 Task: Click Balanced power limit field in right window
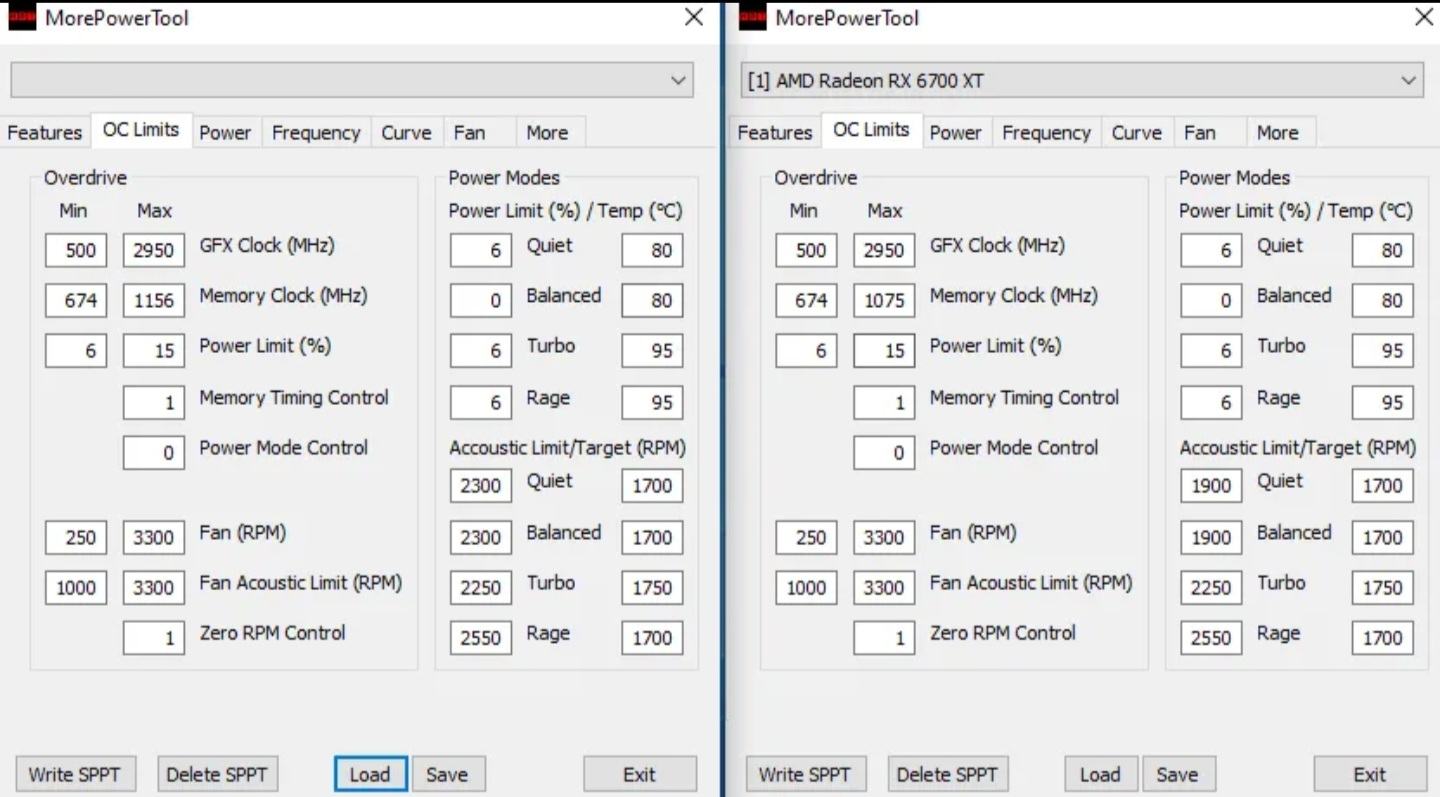click(x=1211, y=300)
